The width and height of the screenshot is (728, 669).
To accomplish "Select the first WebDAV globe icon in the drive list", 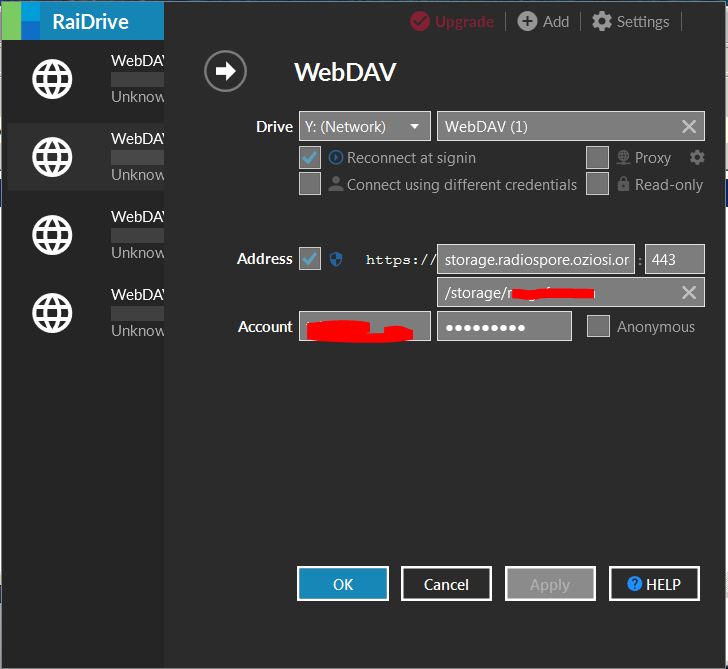I will tap(52, 79).
